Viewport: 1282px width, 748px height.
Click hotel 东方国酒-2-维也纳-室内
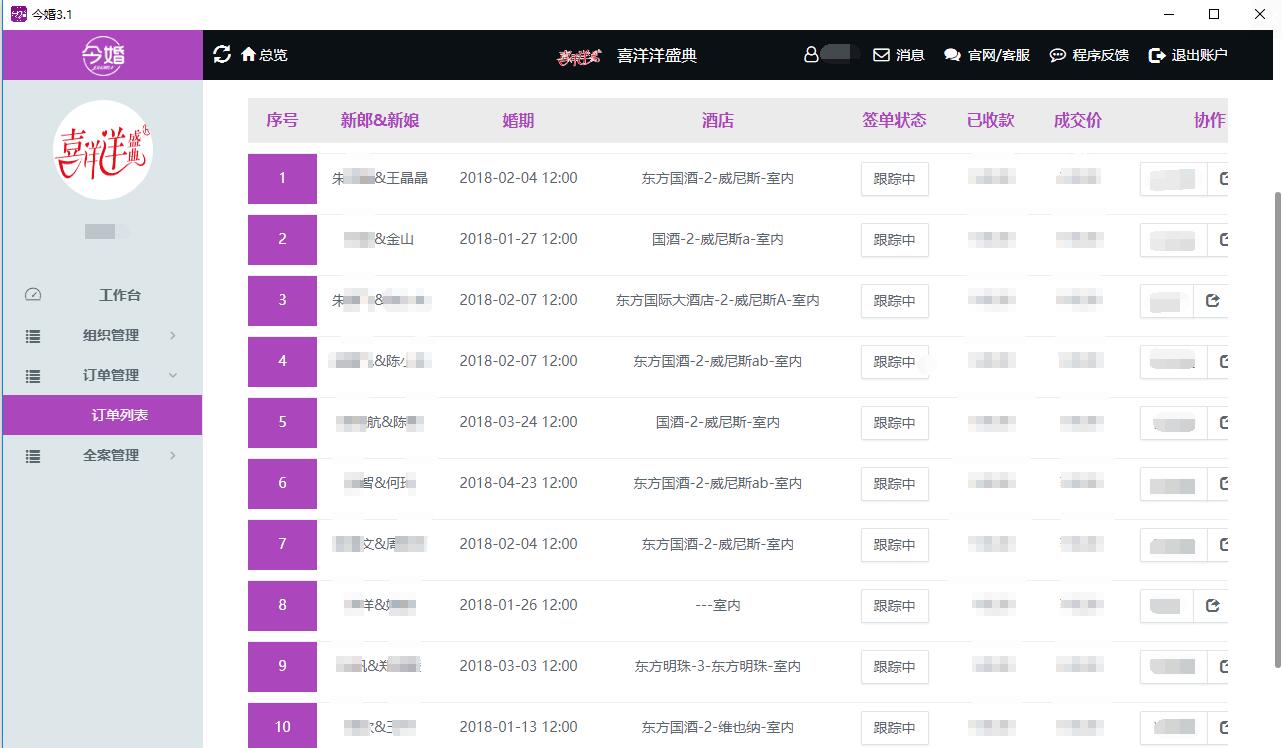[718, 727]
